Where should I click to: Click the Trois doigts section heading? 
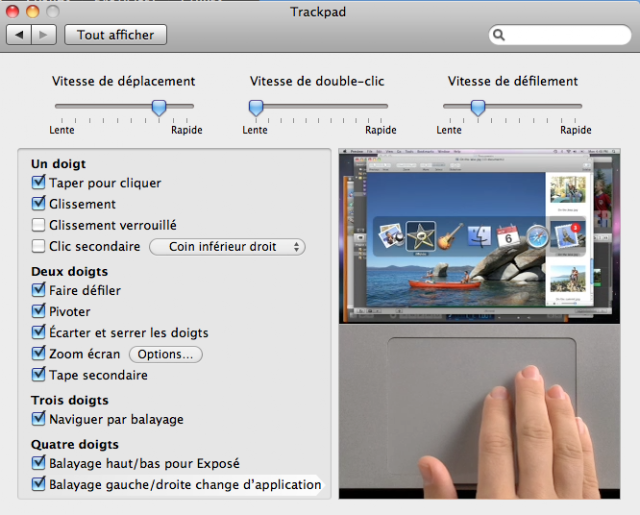coord(70,400)
